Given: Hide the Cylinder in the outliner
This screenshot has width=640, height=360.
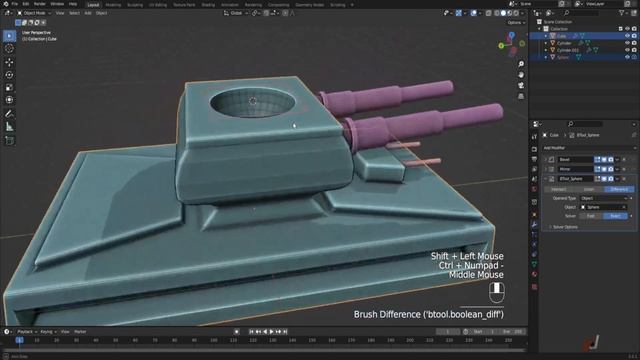Looking at the screenshot, I should pyautogui.click(x=627, y=43).
